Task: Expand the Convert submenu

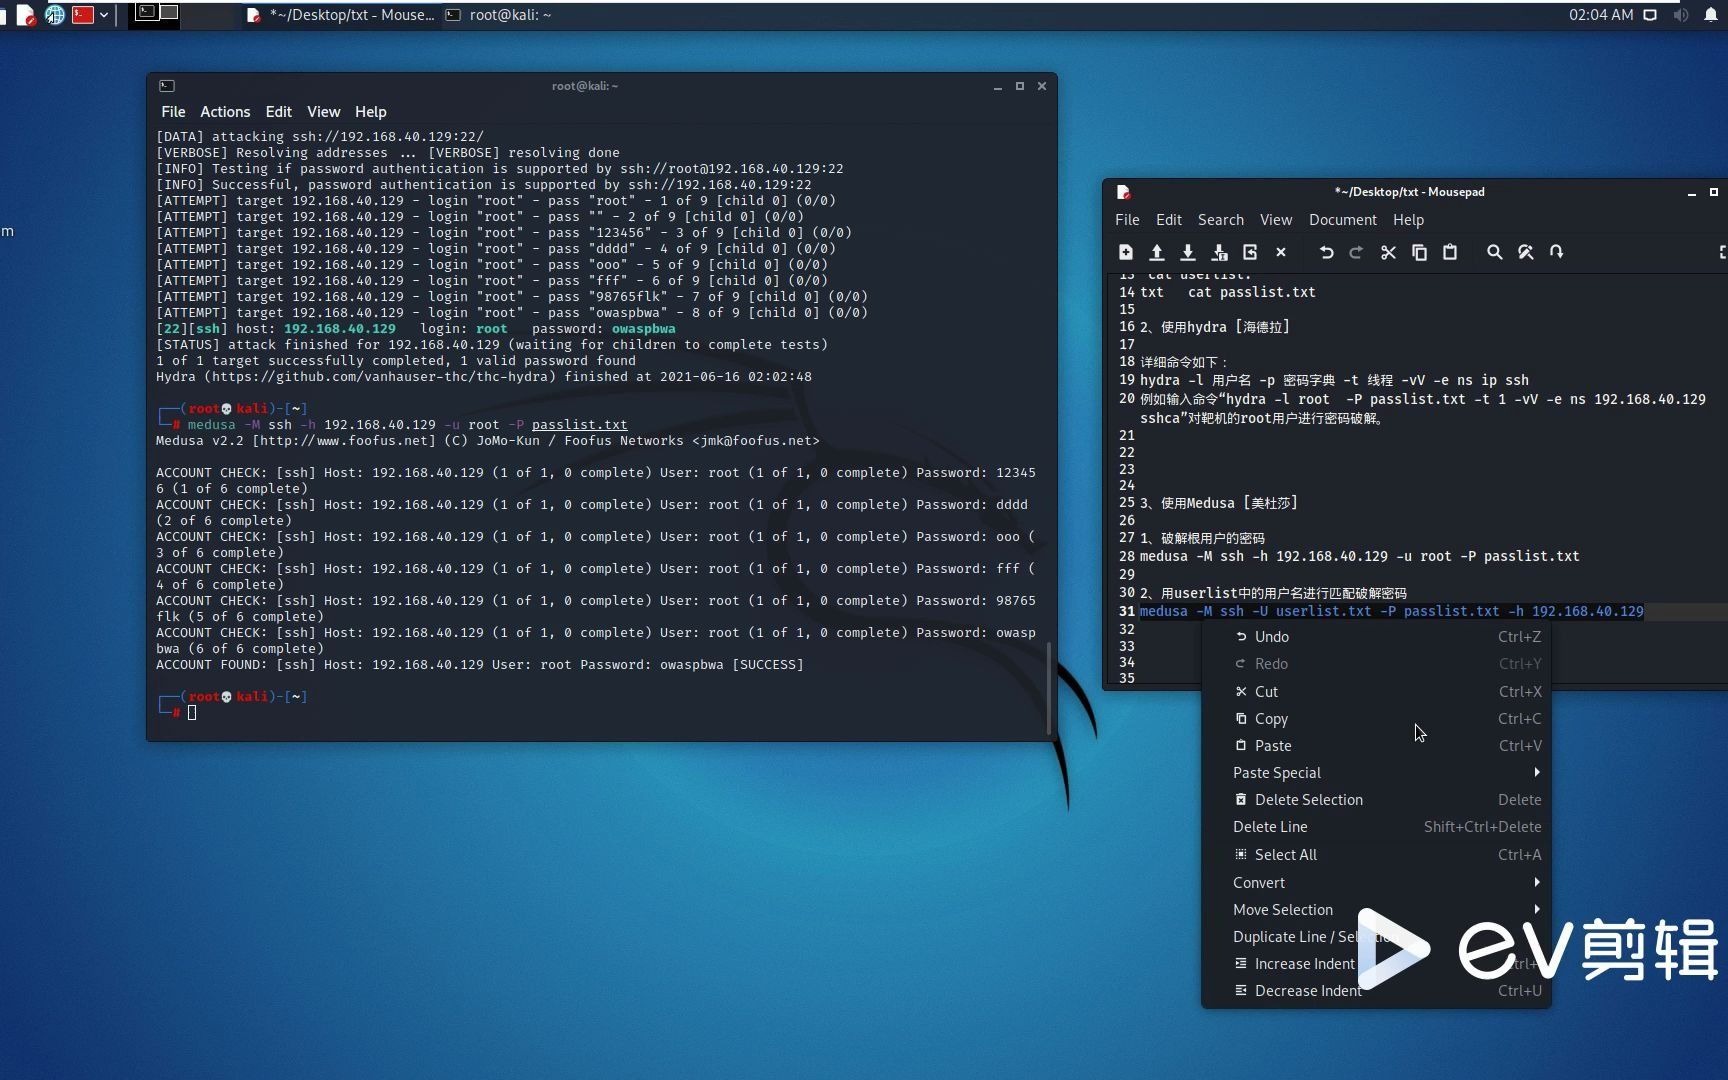Action: pyautogui.click(x=1376, y=882)
